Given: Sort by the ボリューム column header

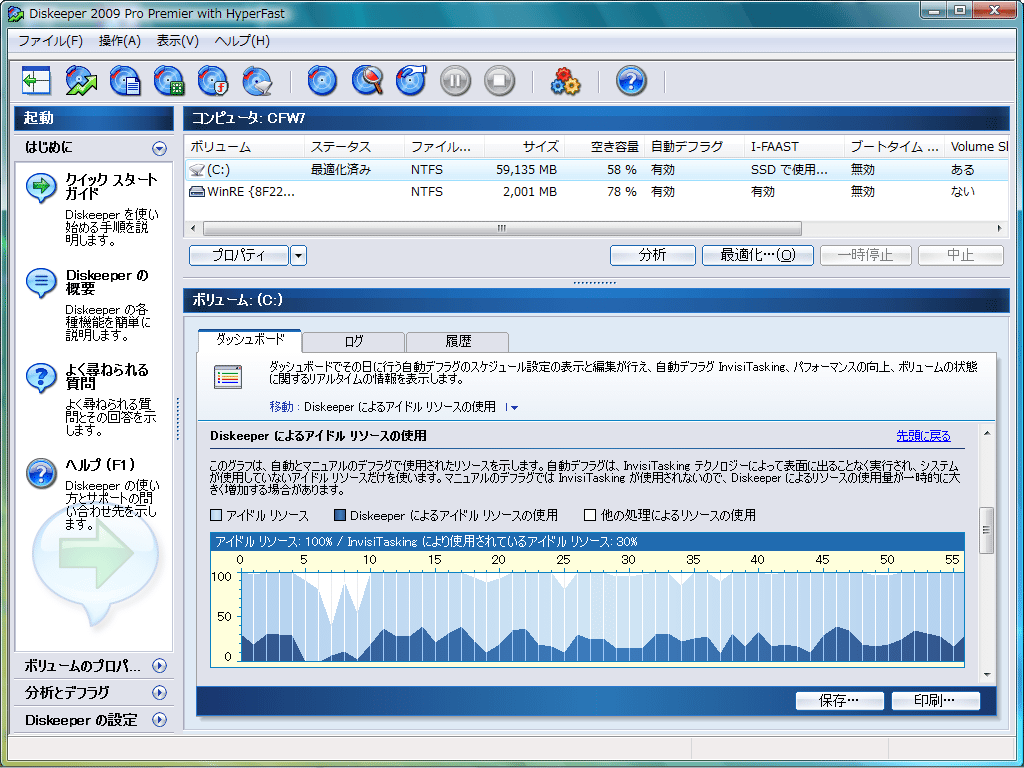Looking at the screenshot, I should (244, 147).
